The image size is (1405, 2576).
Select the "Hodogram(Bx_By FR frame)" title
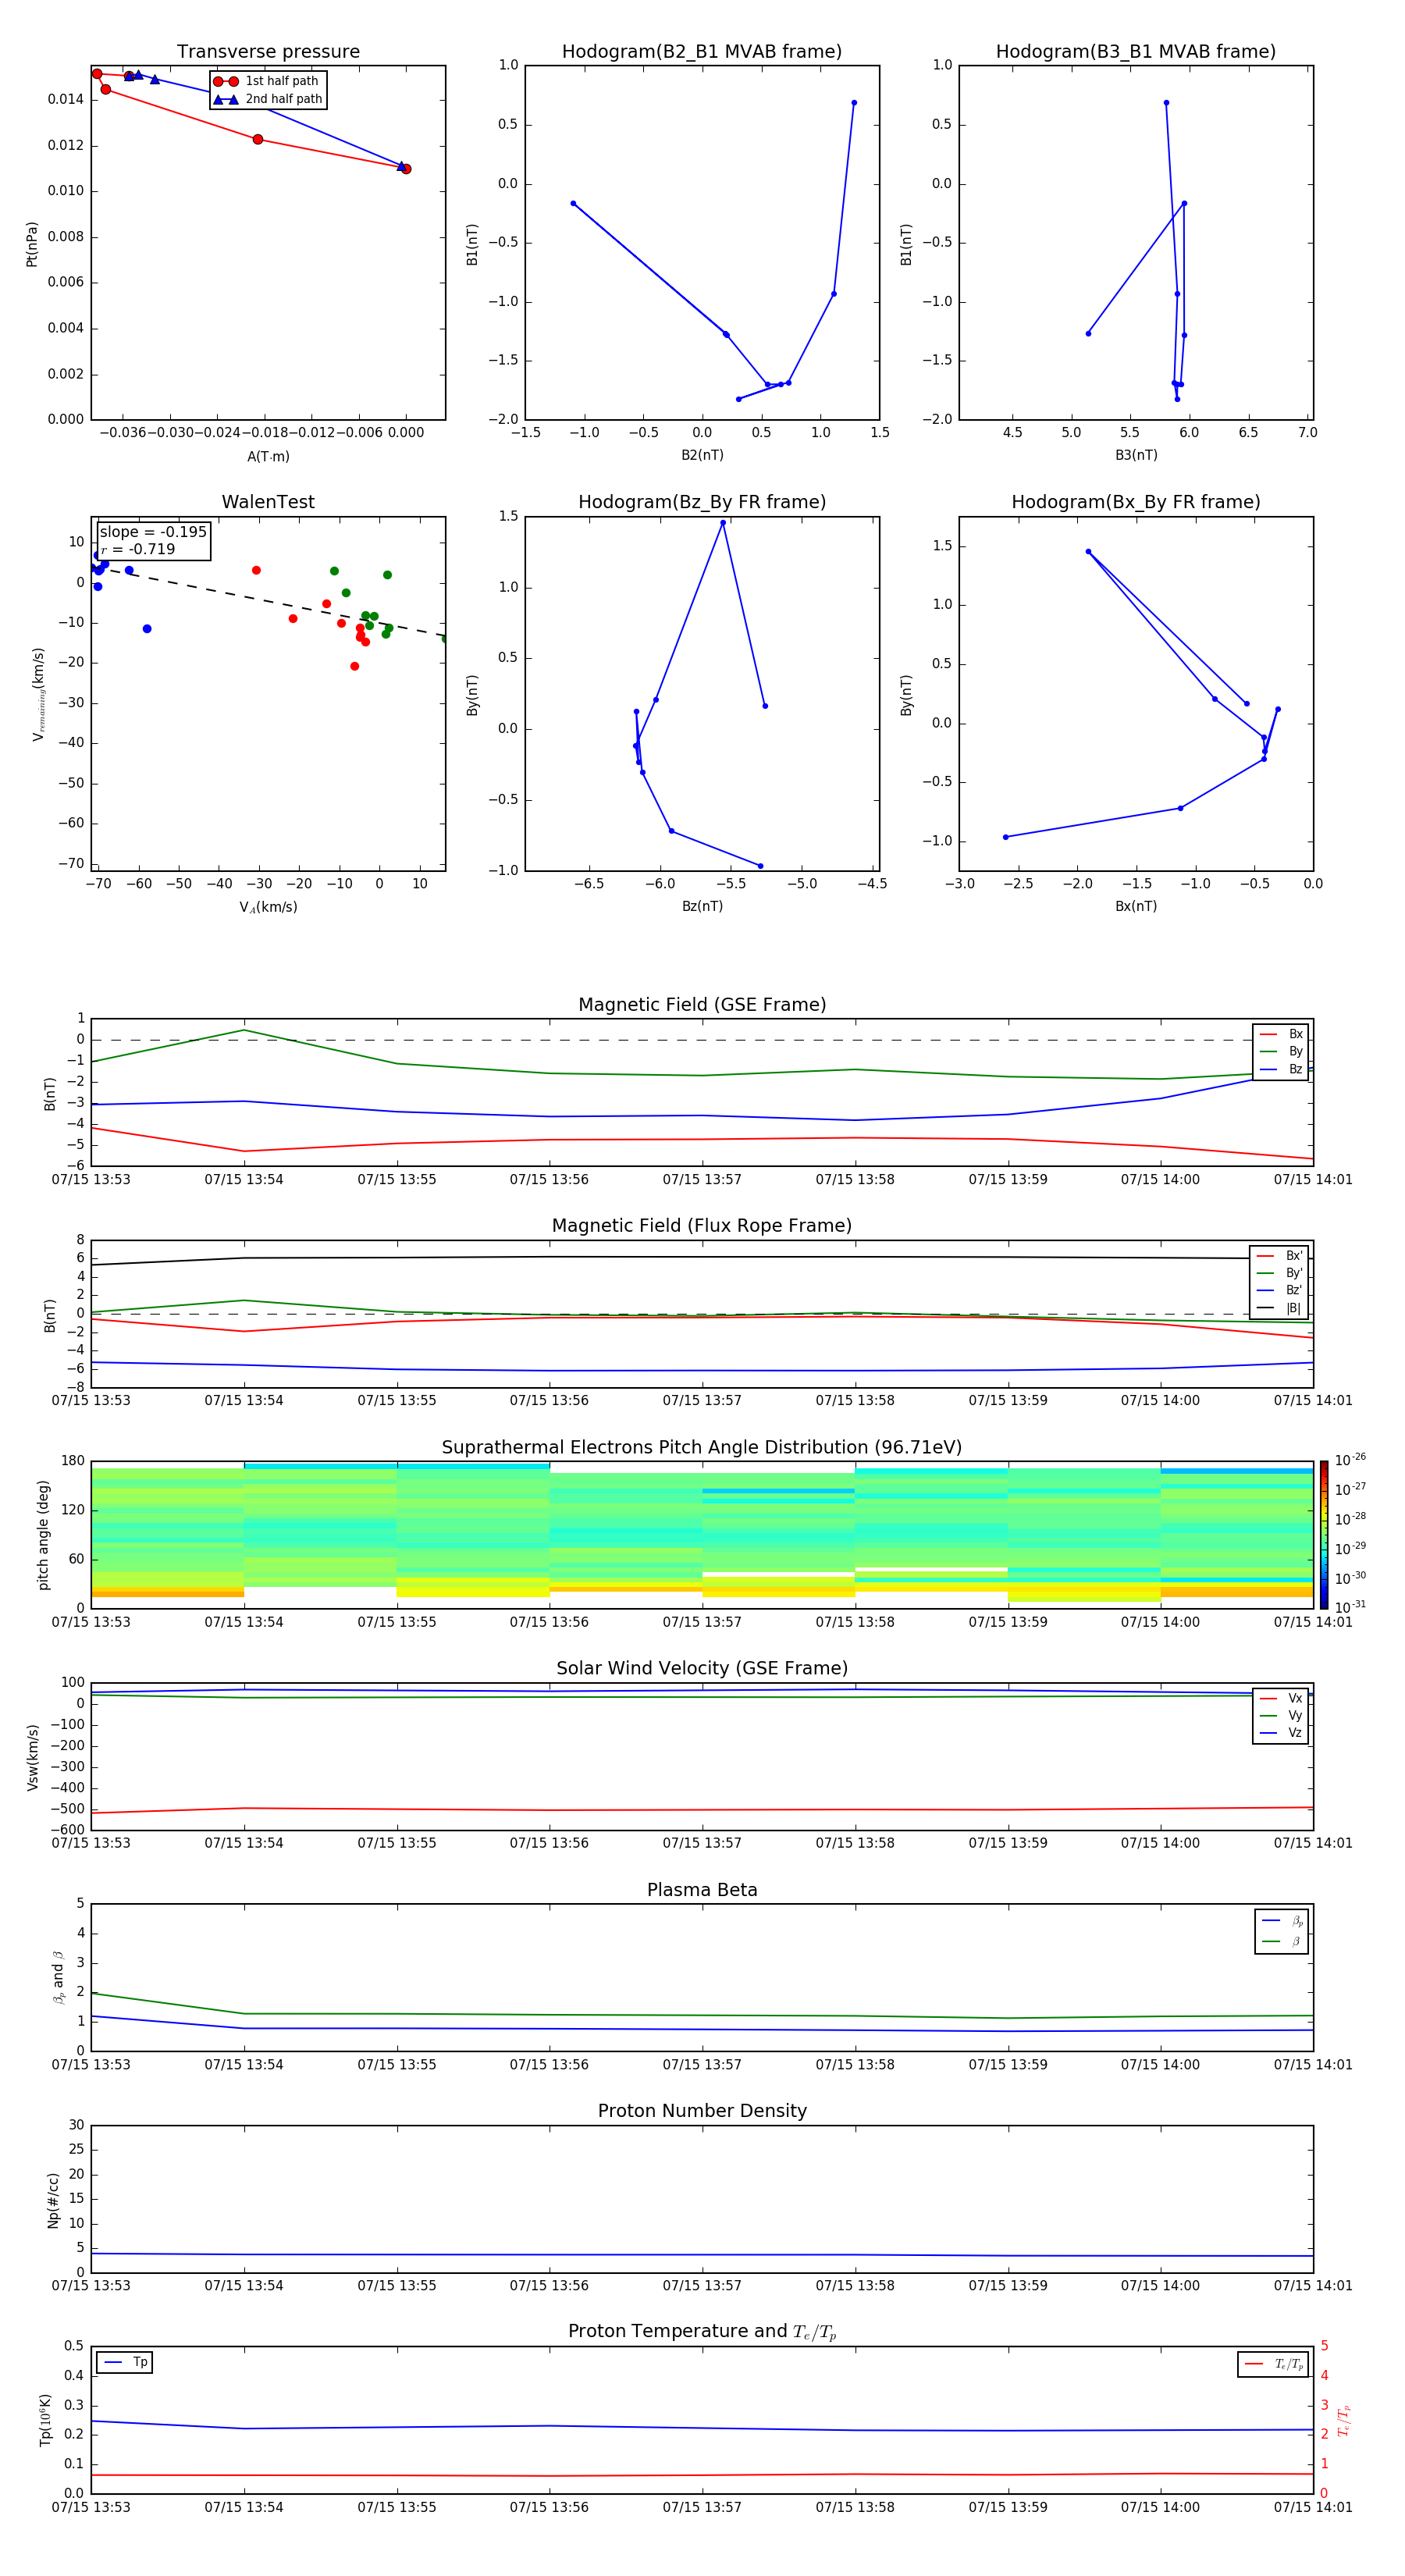point(1136,502)
